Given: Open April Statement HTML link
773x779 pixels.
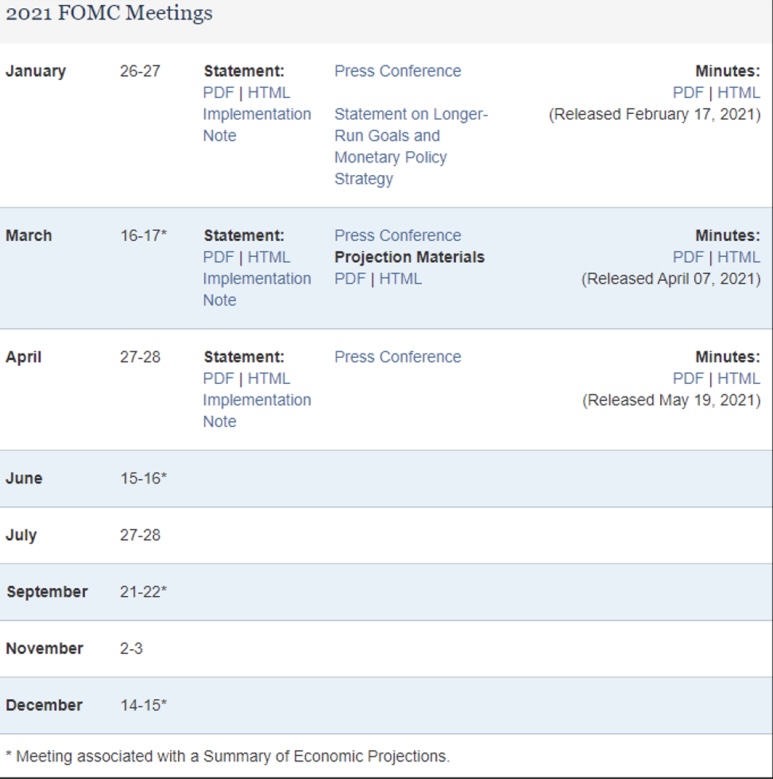Looking at the screenshot, I should click(x=269, y=379).
